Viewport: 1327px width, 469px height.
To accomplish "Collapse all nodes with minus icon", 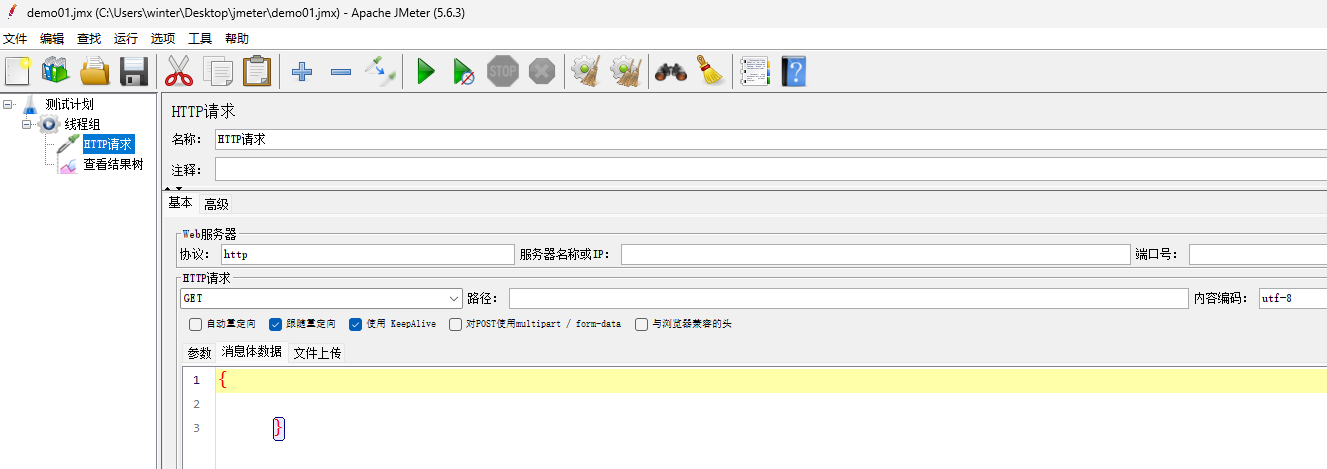I will 341,71.
